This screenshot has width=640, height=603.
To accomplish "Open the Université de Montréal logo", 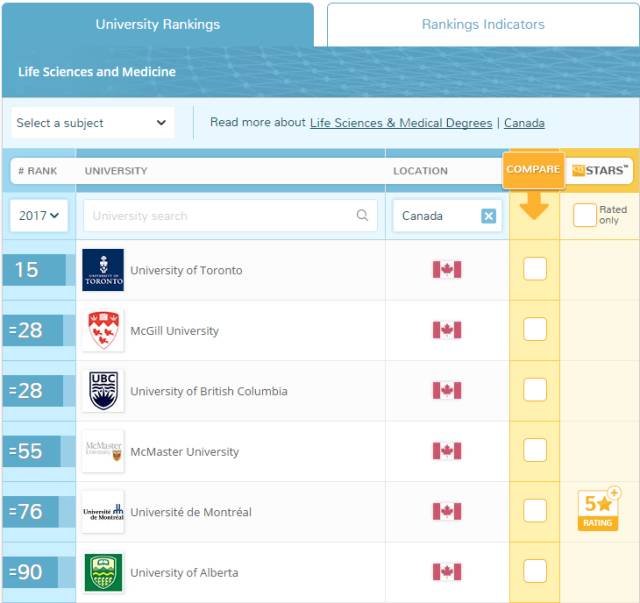I will pos(103,512).
